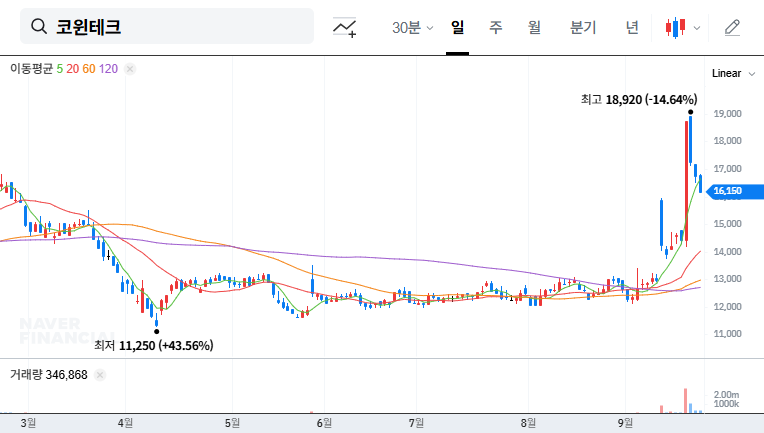
Task: Click the current price tag 16,150
Action: 734,191
